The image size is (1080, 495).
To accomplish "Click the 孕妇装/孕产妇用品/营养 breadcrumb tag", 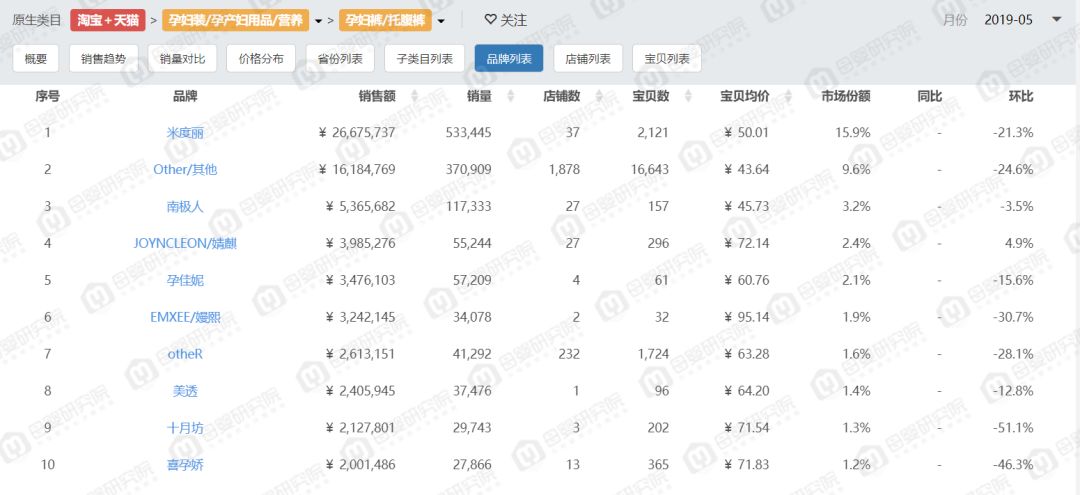I will tap(236, 21).
